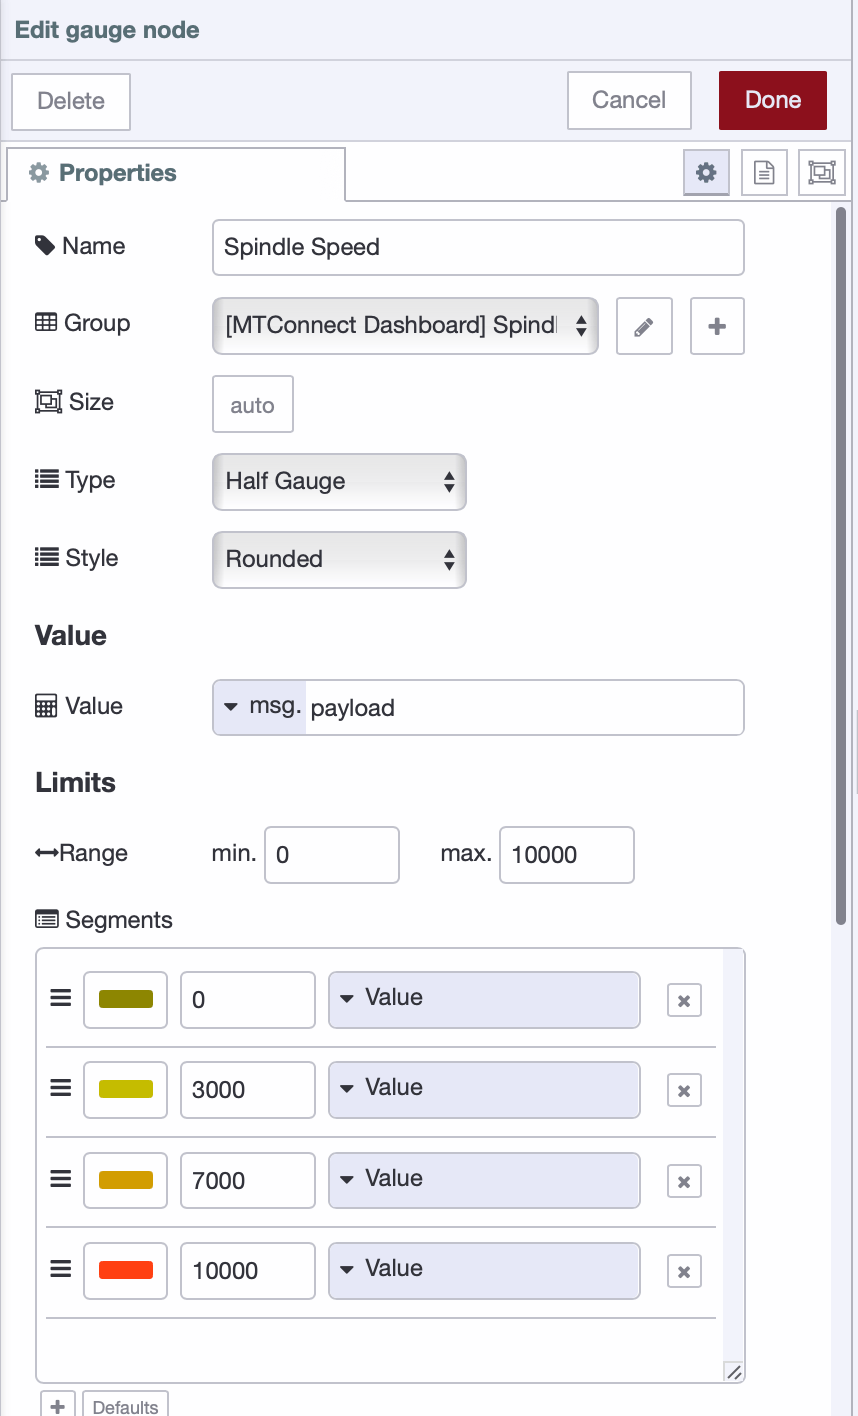This screenshot has height=1416, width=858.
Task: Click the max range input field
Action: (x=566, y=855)
